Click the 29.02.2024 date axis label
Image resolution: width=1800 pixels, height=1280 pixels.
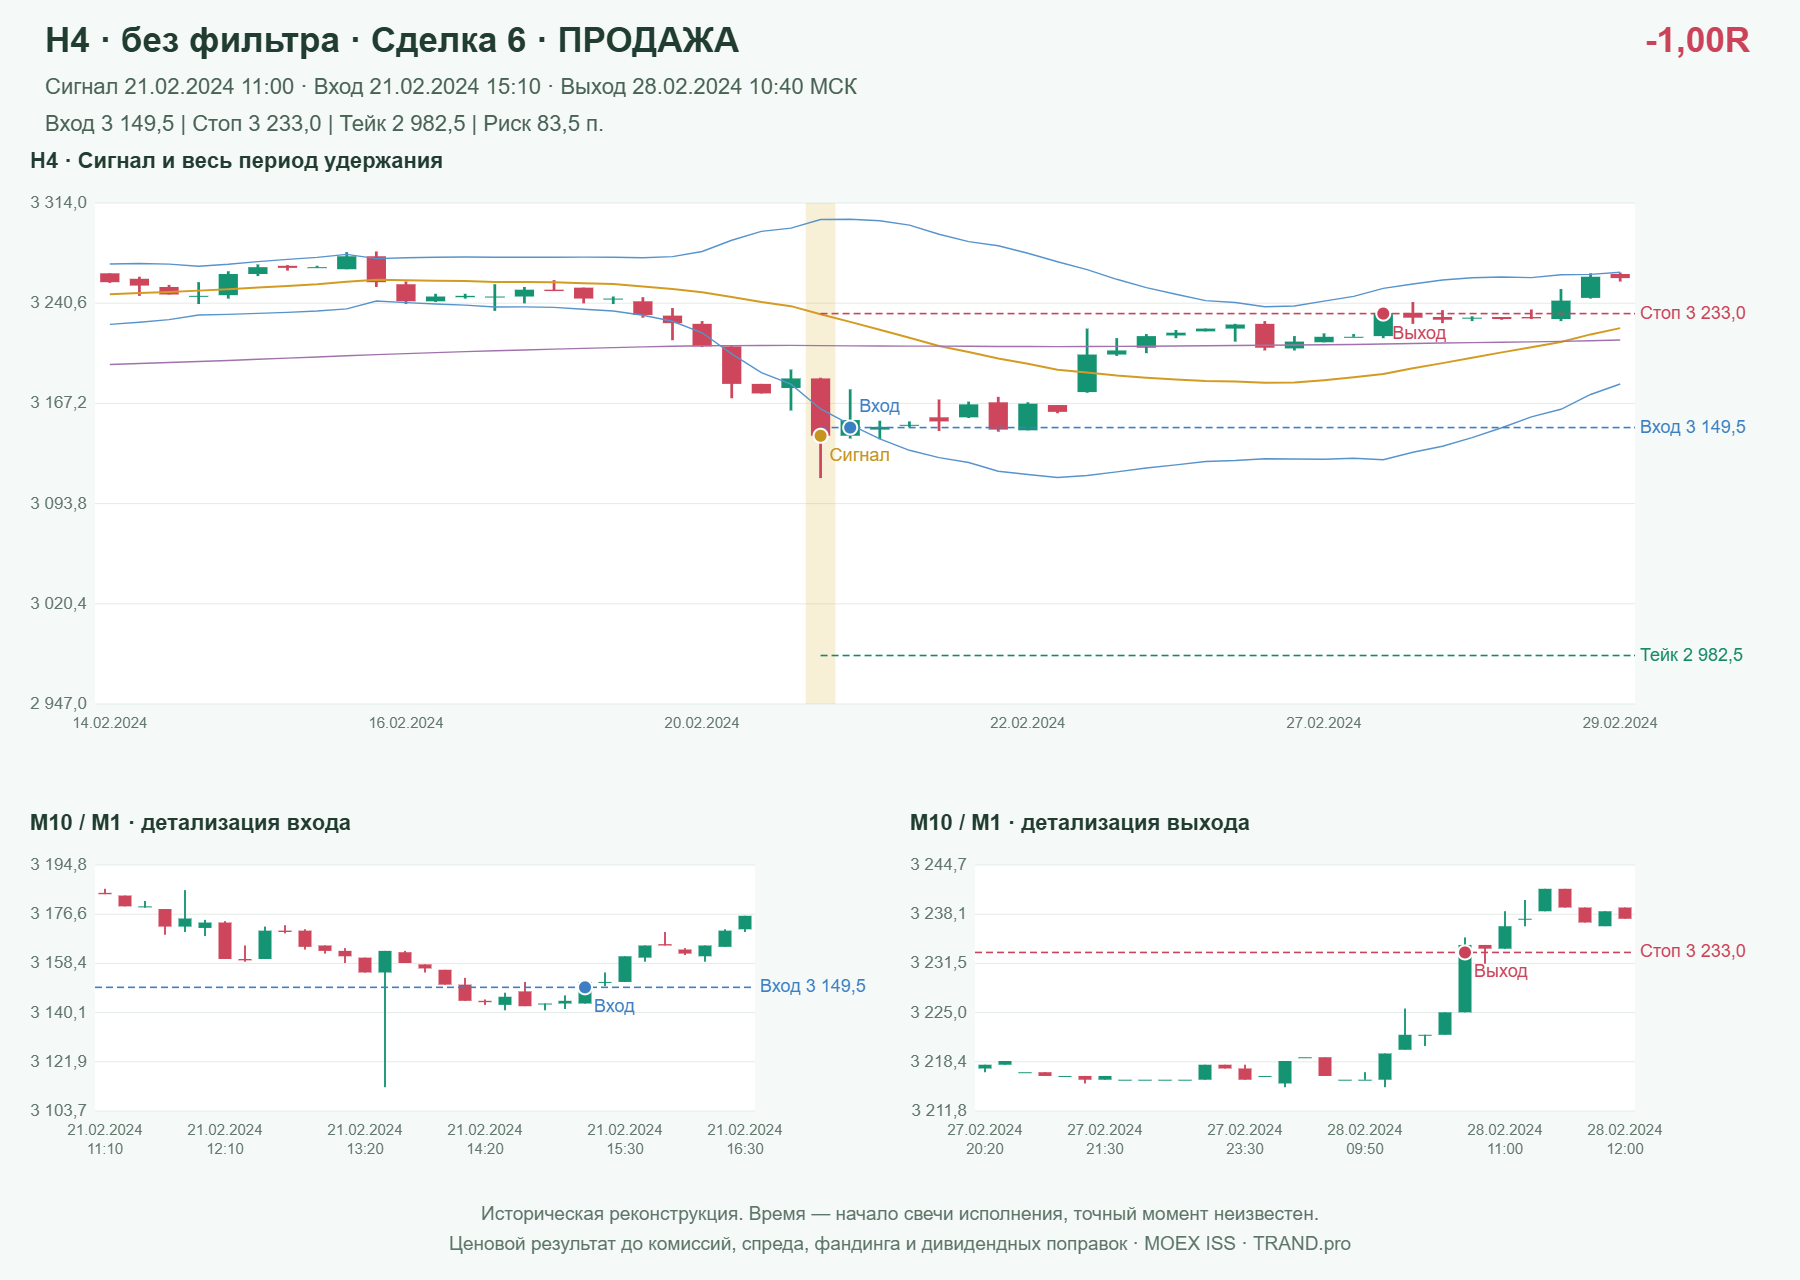(1620, 723)
